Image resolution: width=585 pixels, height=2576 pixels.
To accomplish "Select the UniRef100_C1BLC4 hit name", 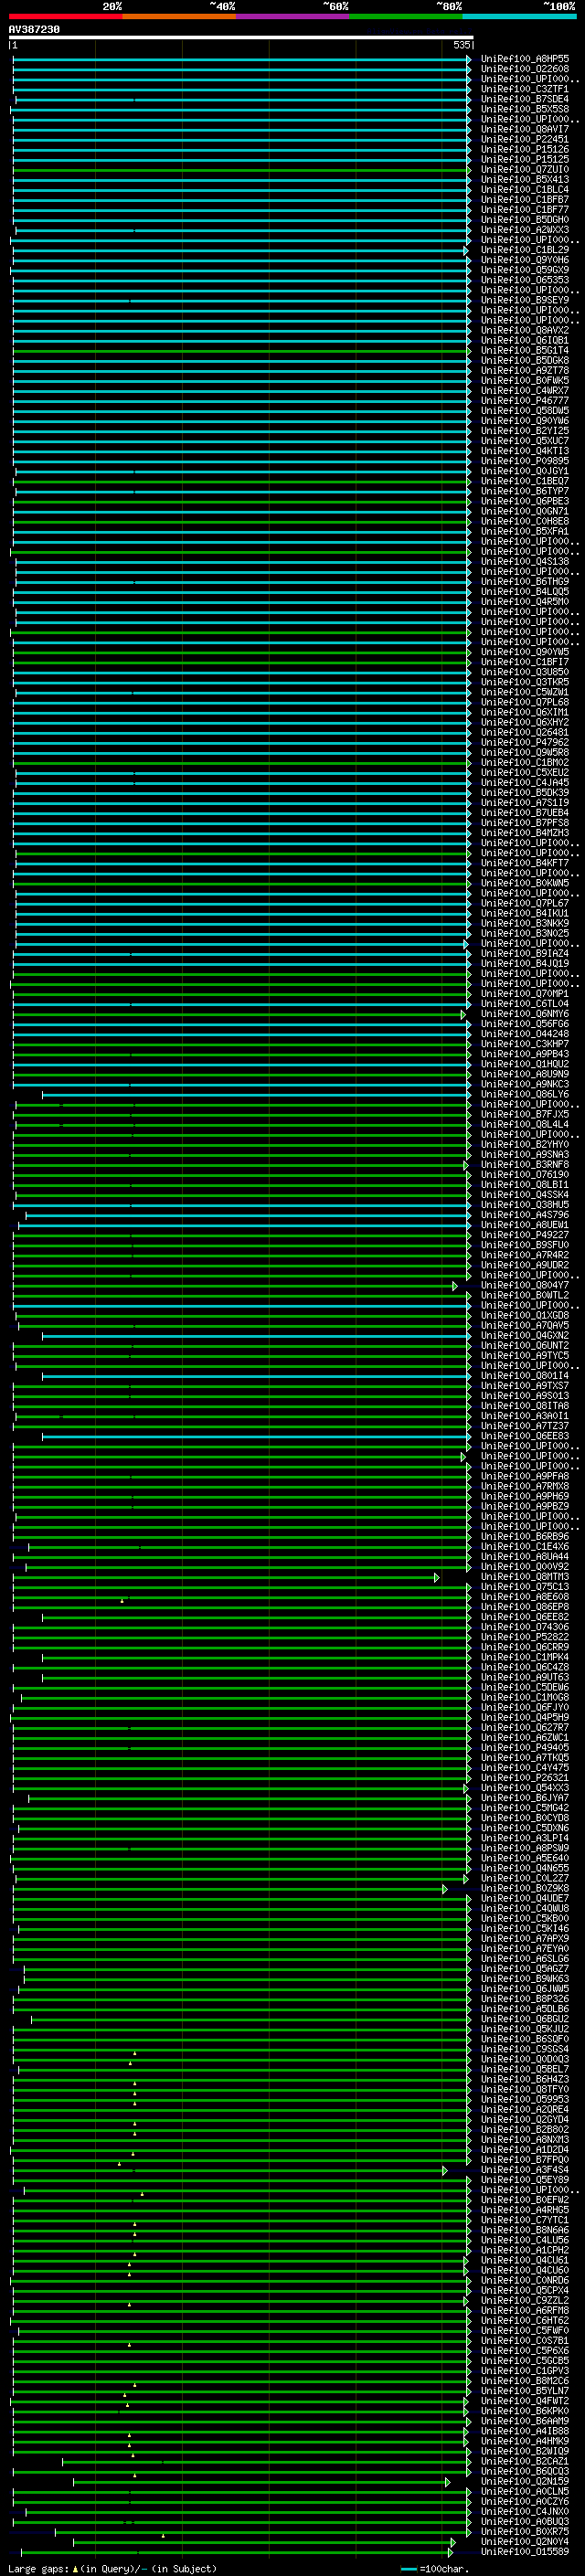I will [525, 190].
